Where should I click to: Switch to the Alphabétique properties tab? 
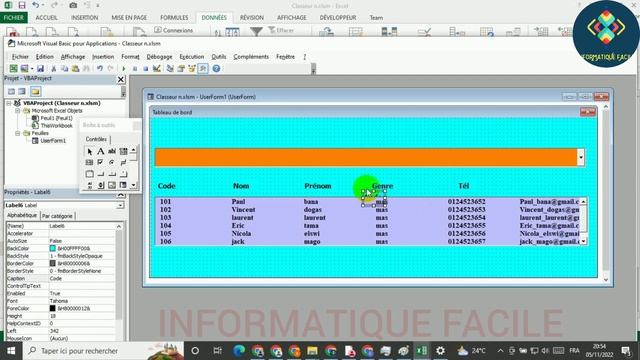pos(22,215)
